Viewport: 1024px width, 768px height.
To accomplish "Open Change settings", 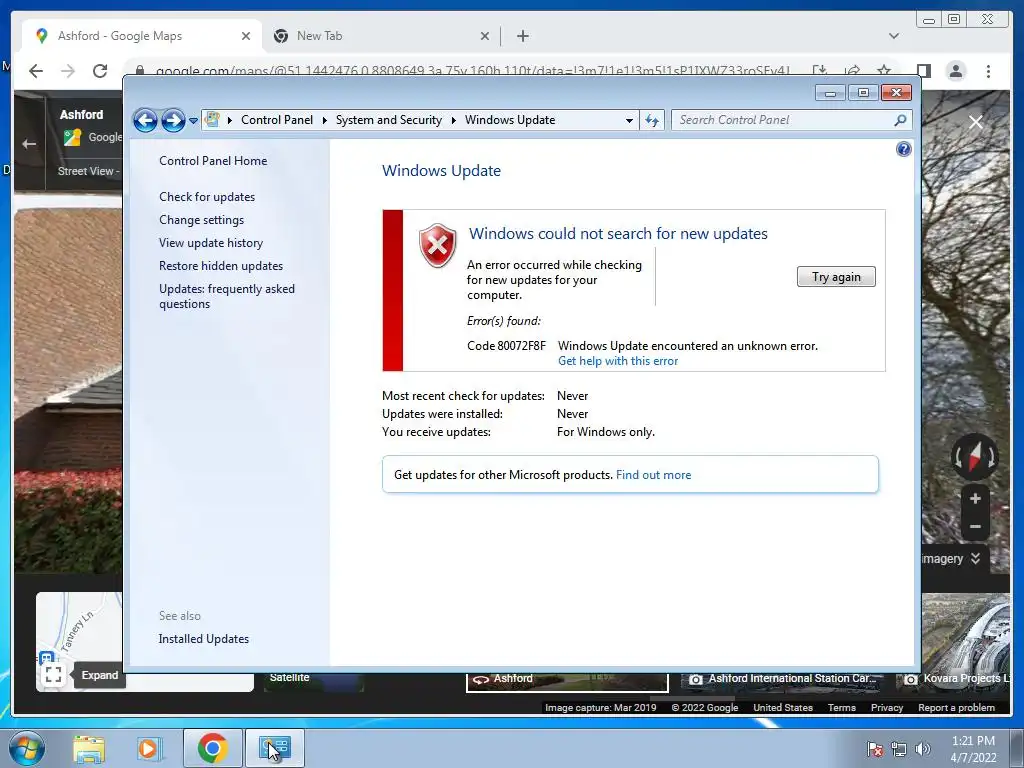I will coord(201,220).
